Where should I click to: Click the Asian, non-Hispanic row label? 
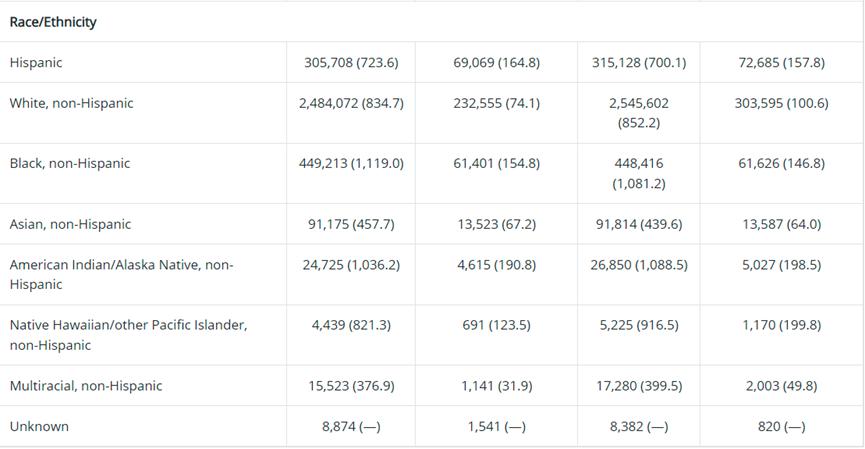click(70, 224)
